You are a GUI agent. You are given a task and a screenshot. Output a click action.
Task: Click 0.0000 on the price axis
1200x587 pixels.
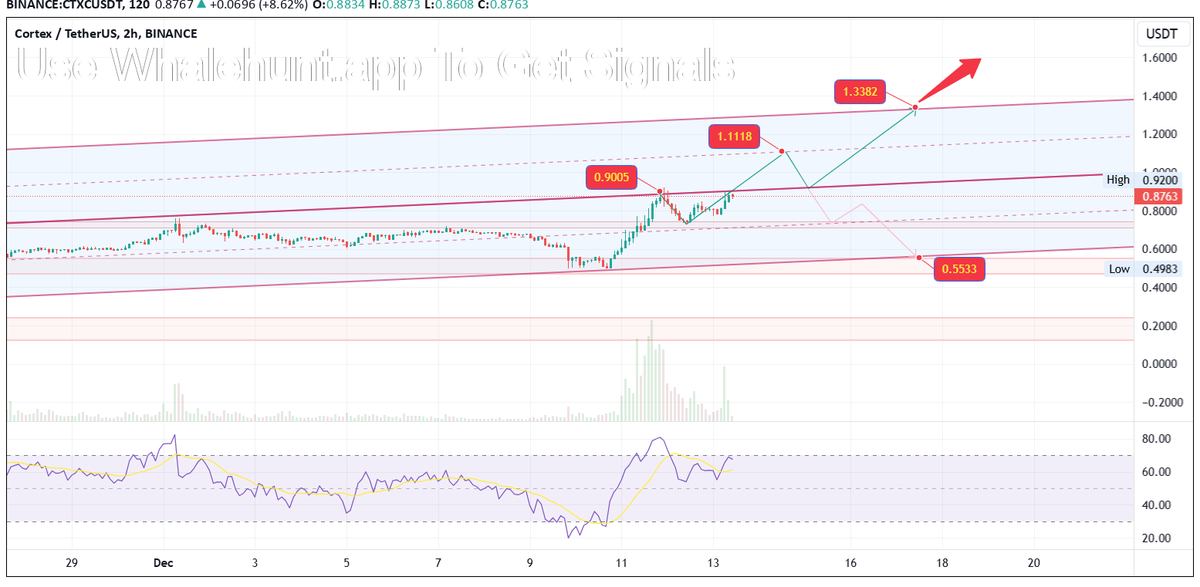click(x=1160, y=364)
